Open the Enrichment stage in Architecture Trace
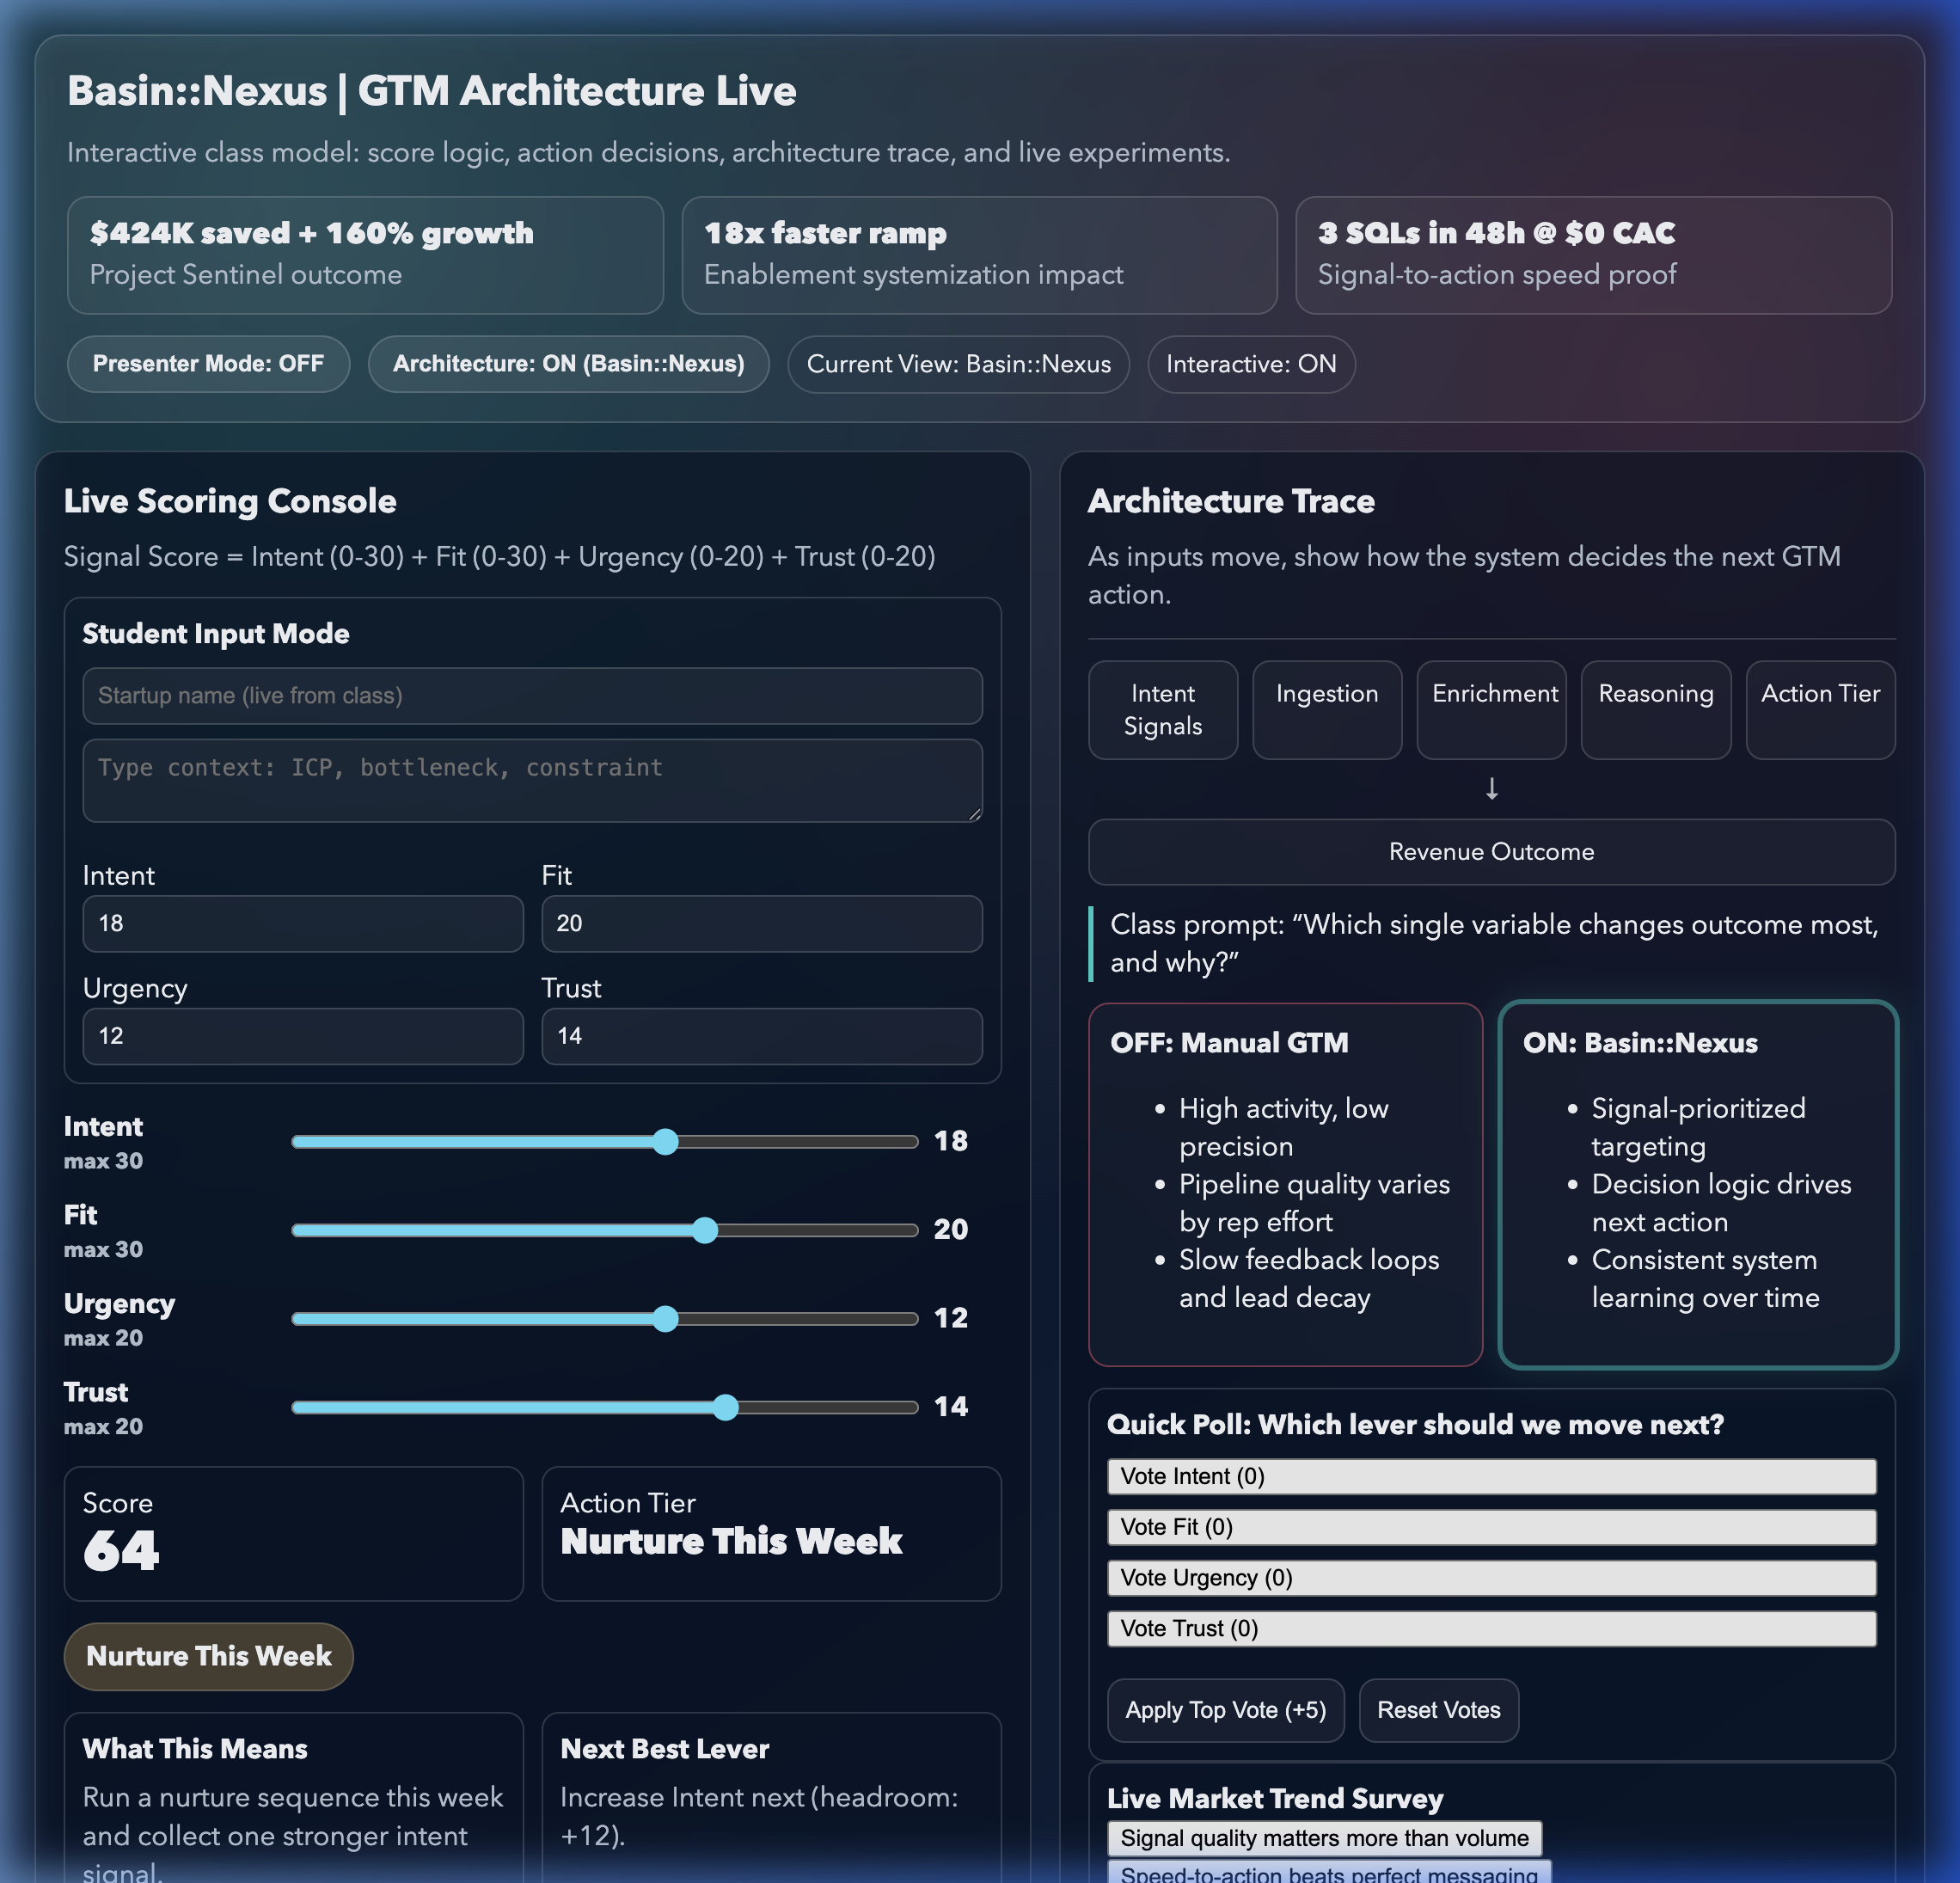1960x1883 pixels. (1491, 709)
